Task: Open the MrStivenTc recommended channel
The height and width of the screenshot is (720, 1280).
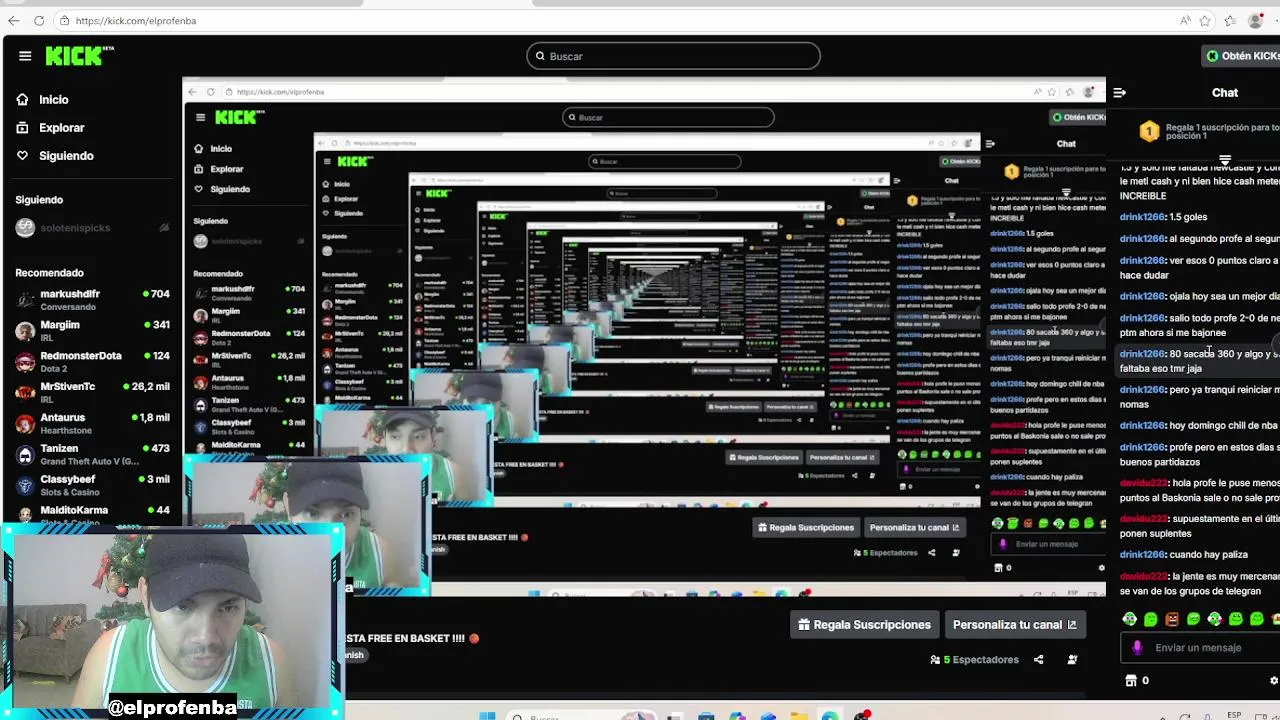Action: pyautogui.click(x=92, y=393)
